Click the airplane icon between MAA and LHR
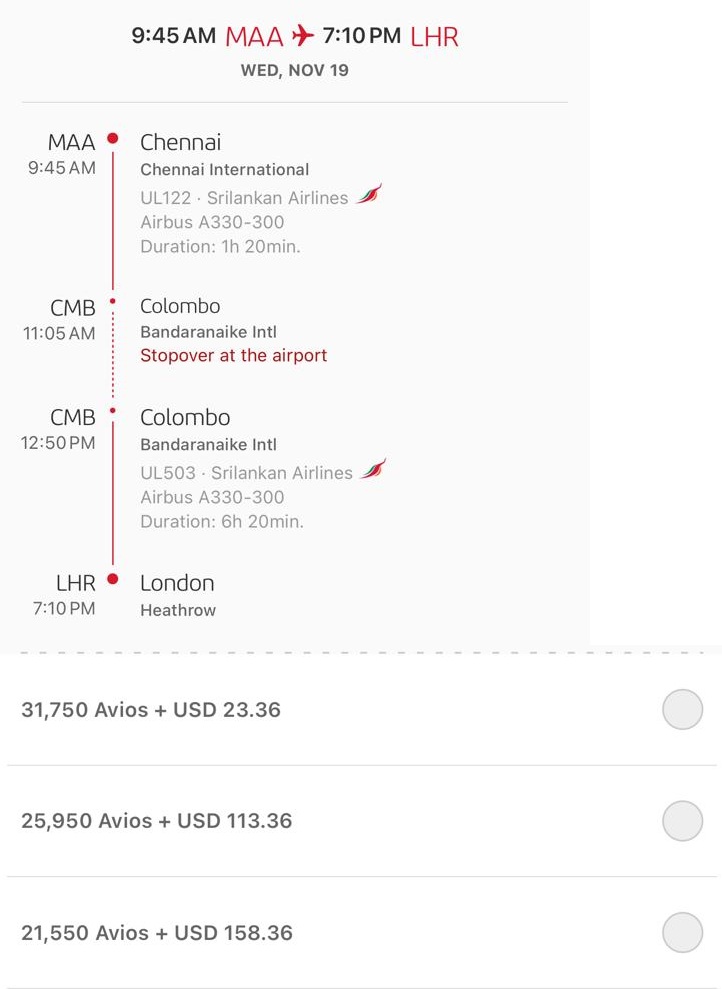This screenshot has height=989, width=722. point(302,37)
